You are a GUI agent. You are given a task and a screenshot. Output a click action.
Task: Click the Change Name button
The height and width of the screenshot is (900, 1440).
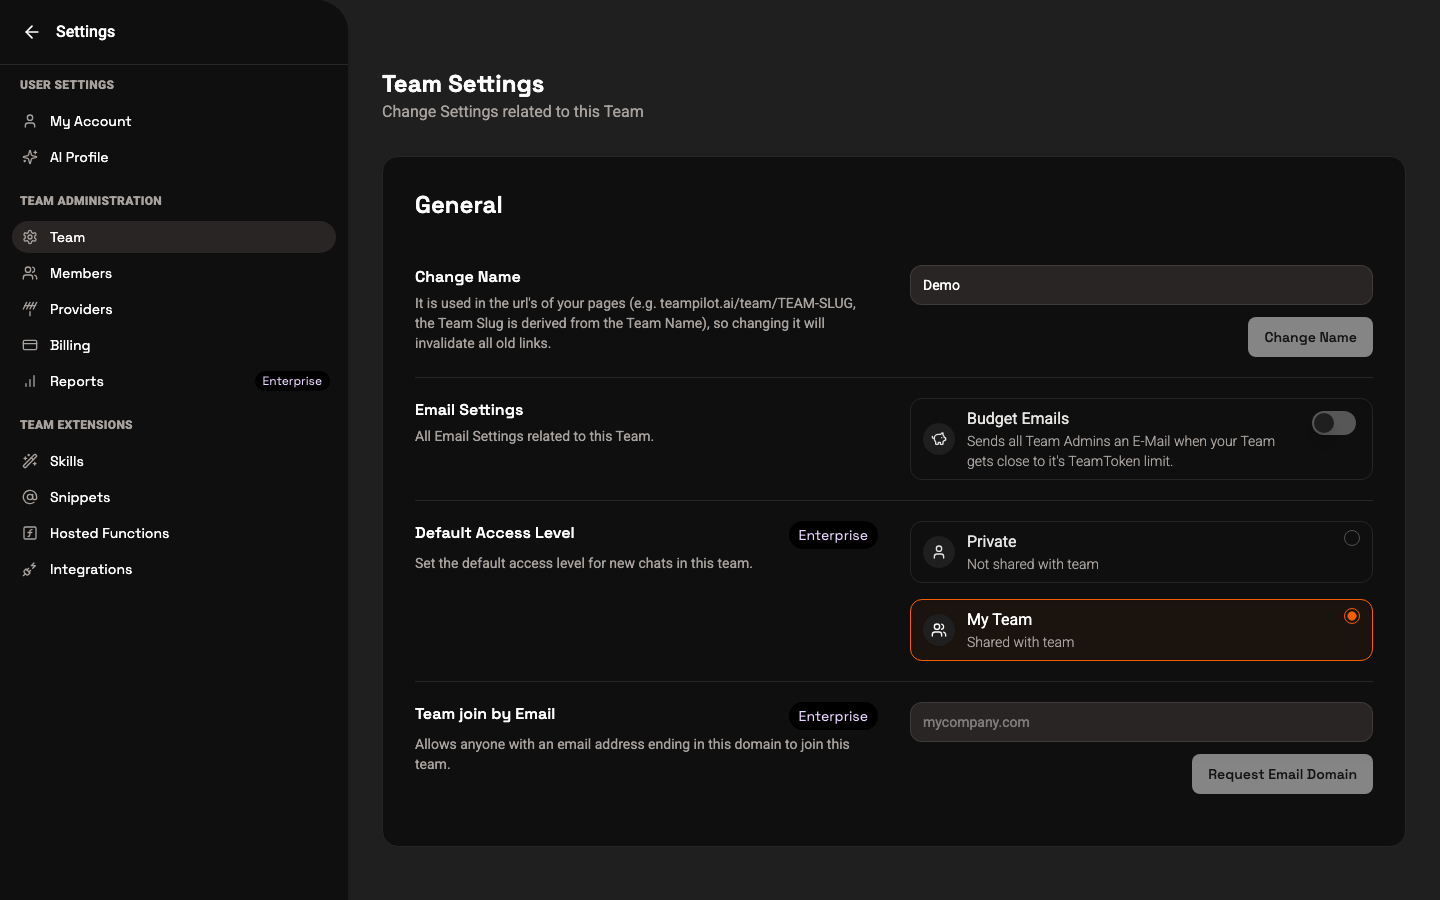click(x=1310, y=337)
